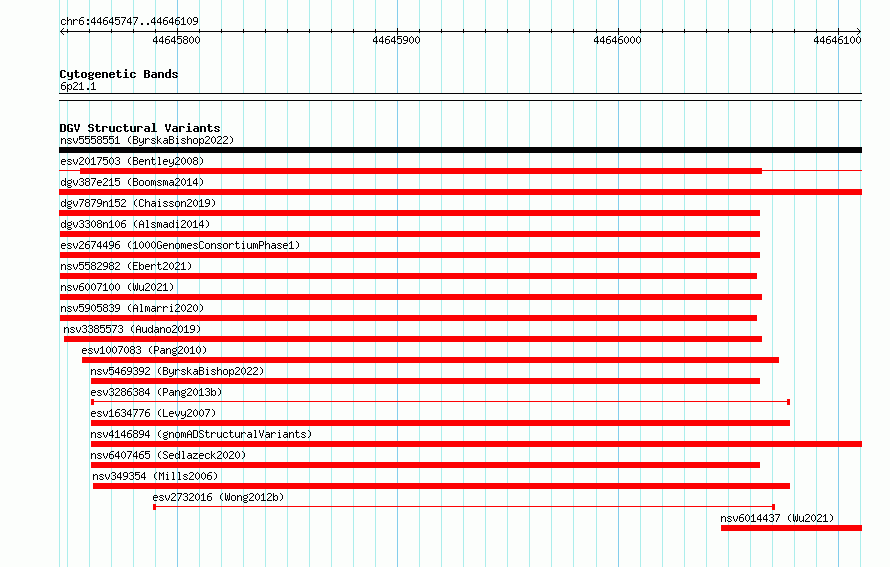Select esv3286384 (Pang2013b) label
The height and width of the screenshot is (567, 890).
156,392
